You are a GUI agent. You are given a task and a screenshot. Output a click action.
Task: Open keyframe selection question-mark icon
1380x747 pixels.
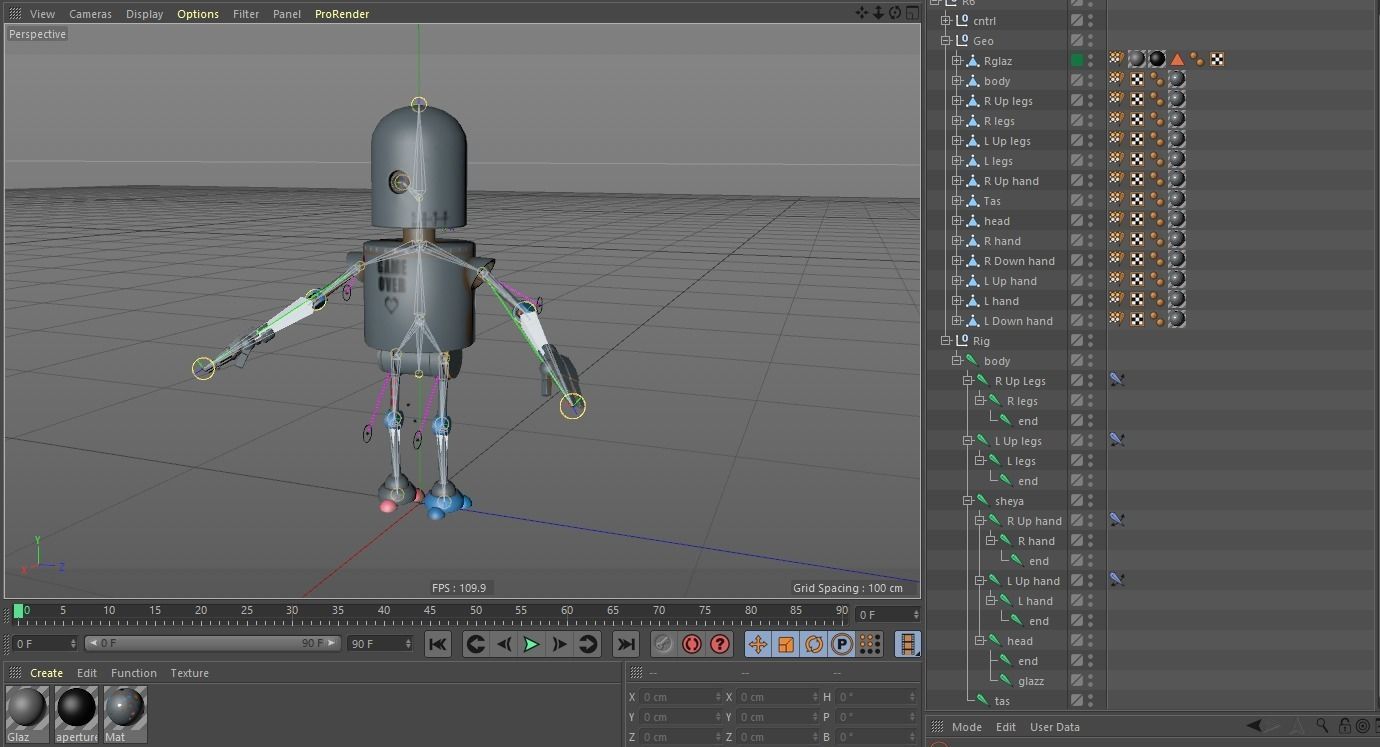pos(719,644)
